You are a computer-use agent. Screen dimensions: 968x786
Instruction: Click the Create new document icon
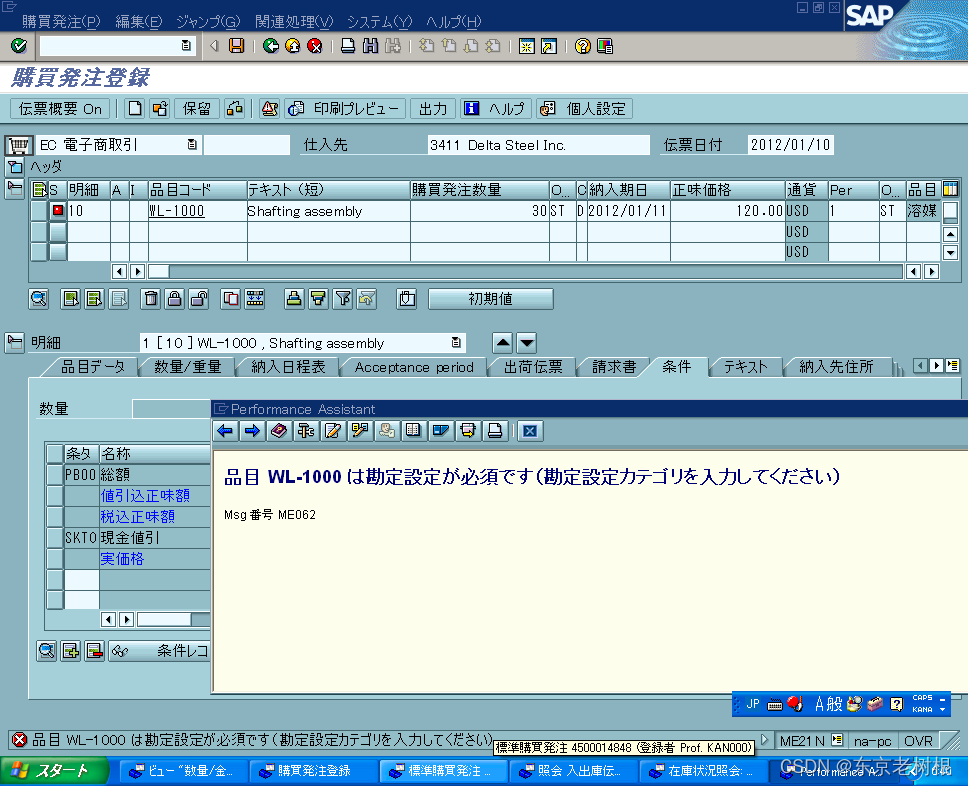tap(135, 109)
